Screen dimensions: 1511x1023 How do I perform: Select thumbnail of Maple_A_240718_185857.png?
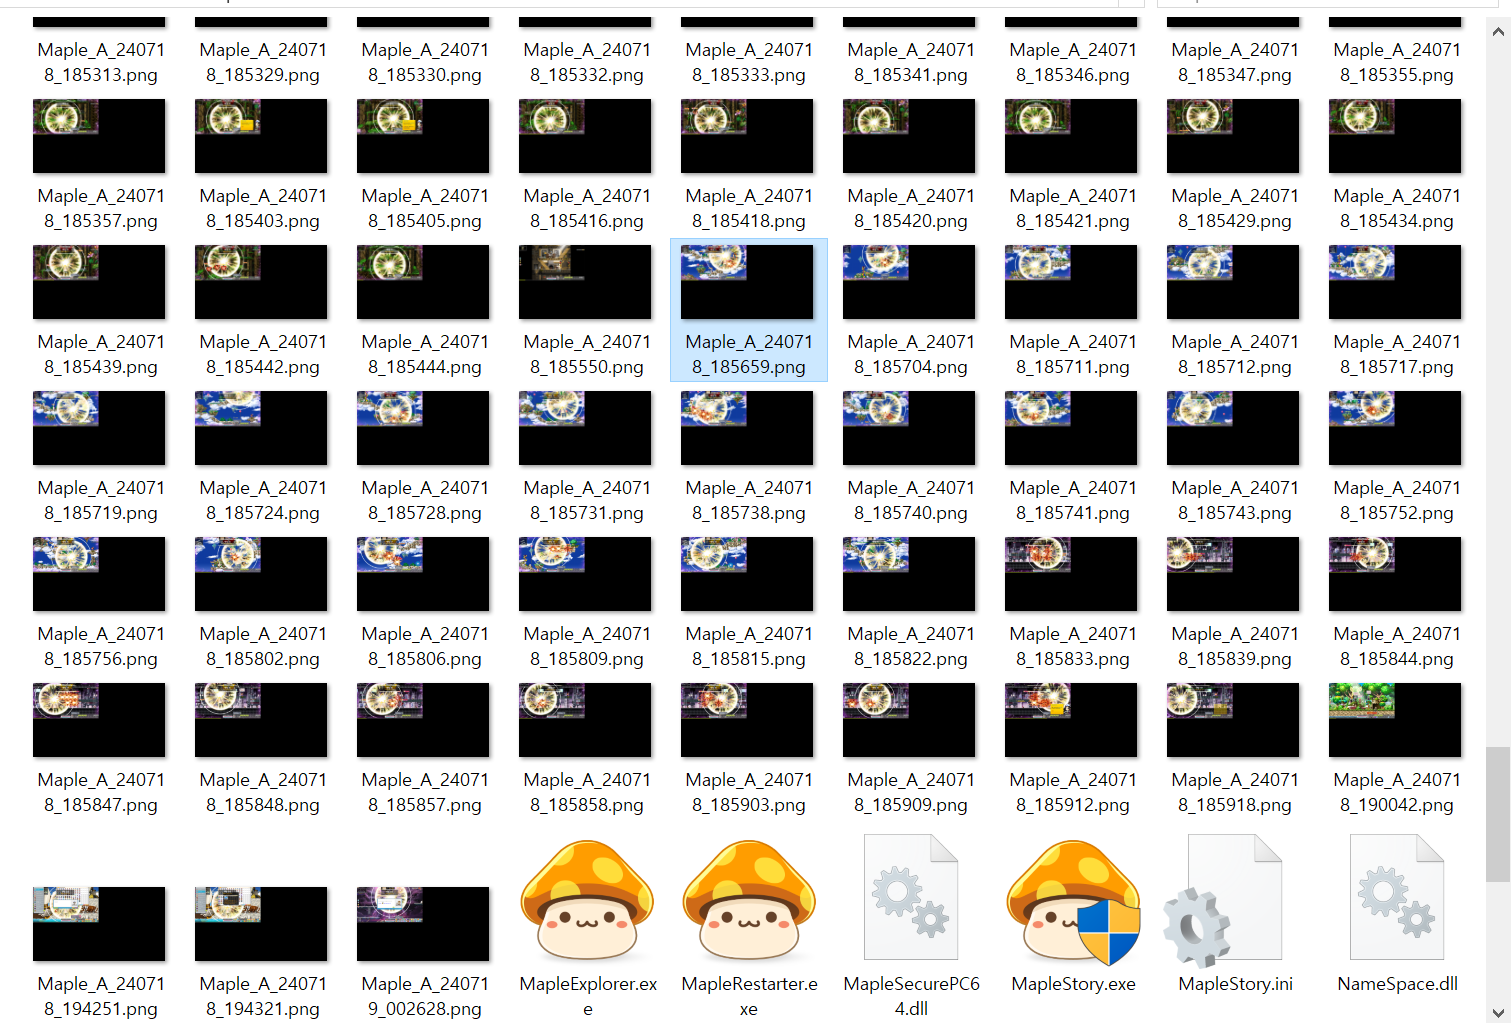click(x=423, y=720)
